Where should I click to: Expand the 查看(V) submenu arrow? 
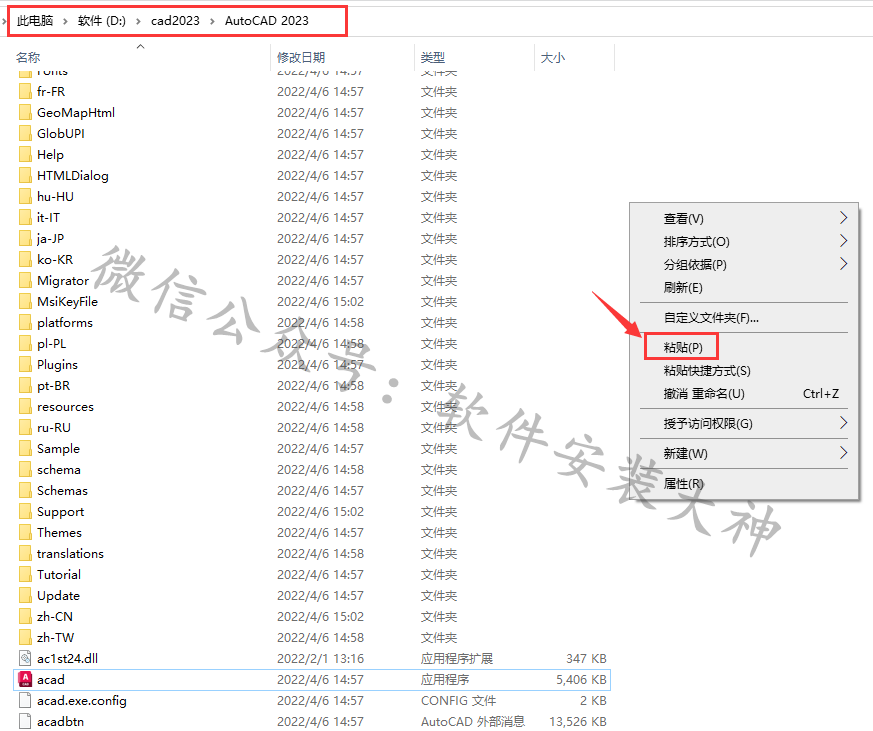(843, 218)
